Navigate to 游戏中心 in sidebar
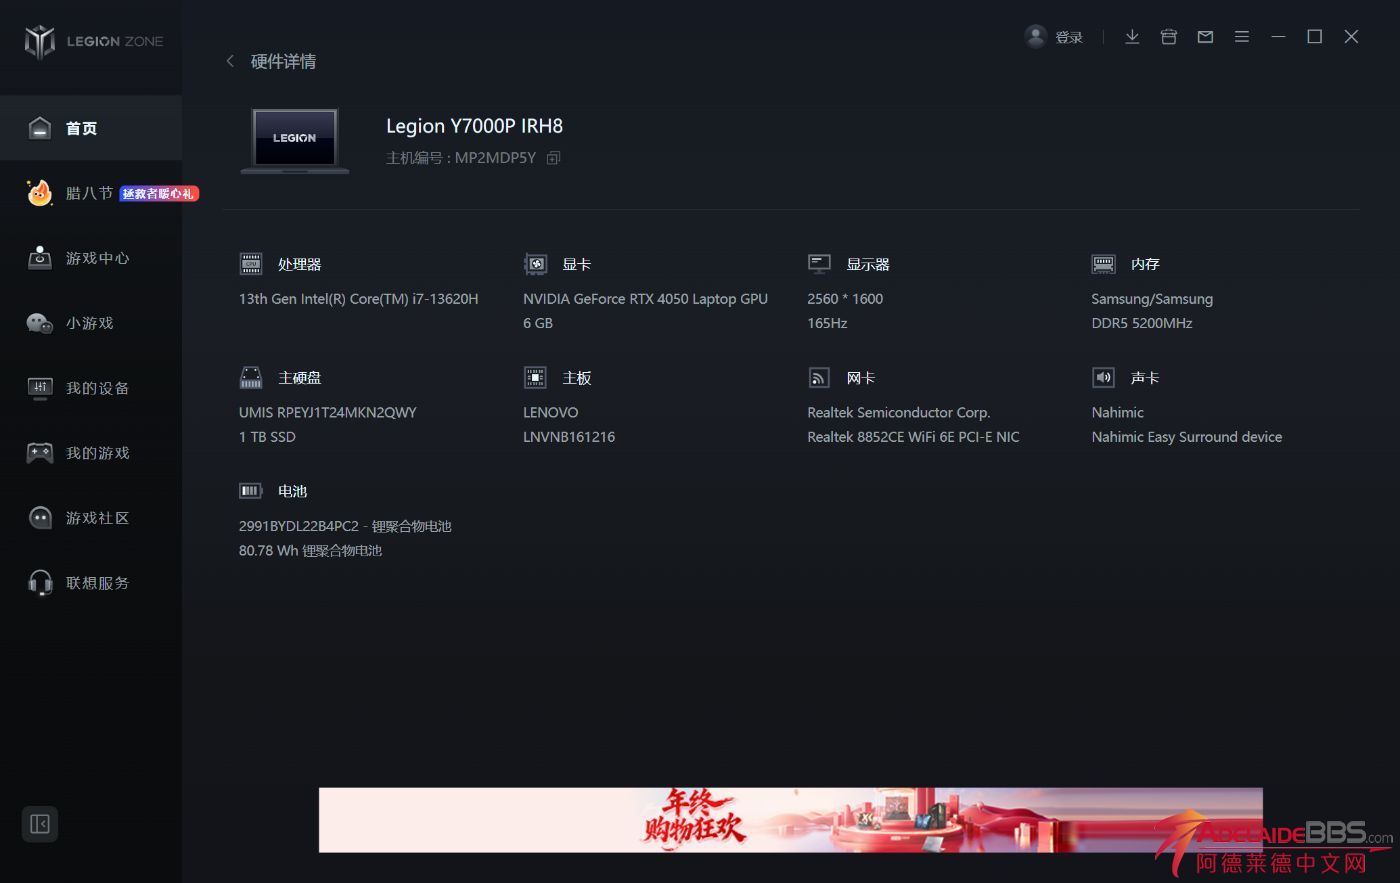 coord(97,258)
